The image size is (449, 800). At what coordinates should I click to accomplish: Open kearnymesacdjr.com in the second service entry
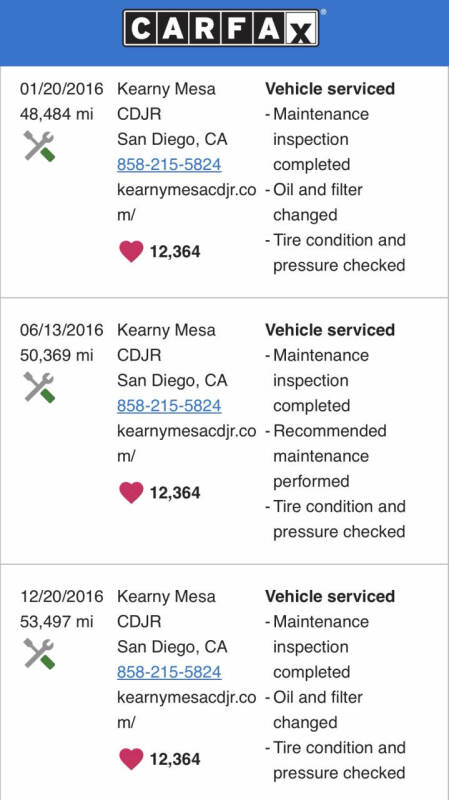(x=186, y=443)
